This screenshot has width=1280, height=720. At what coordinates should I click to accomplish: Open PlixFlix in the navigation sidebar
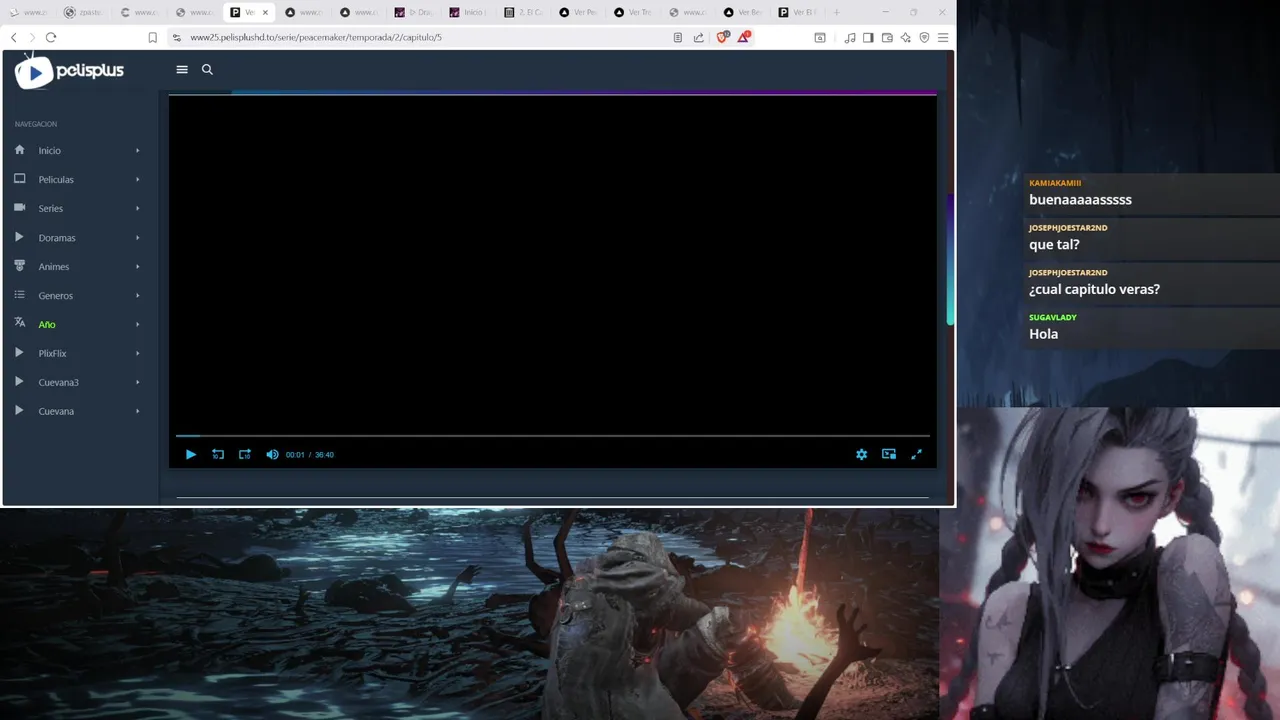(53, 353)
